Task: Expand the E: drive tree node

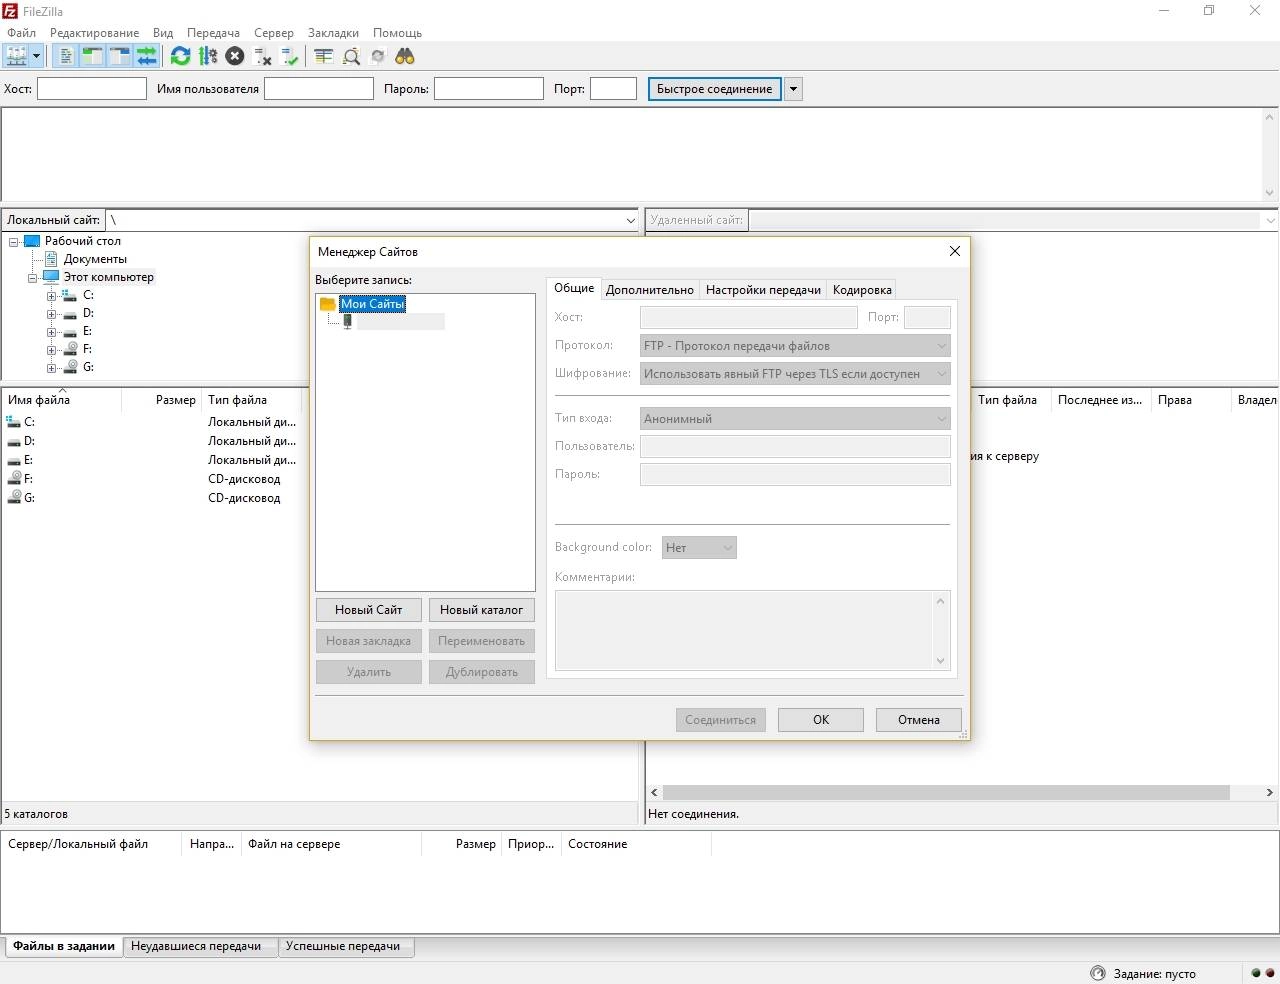Action: [x=52, y=332]
